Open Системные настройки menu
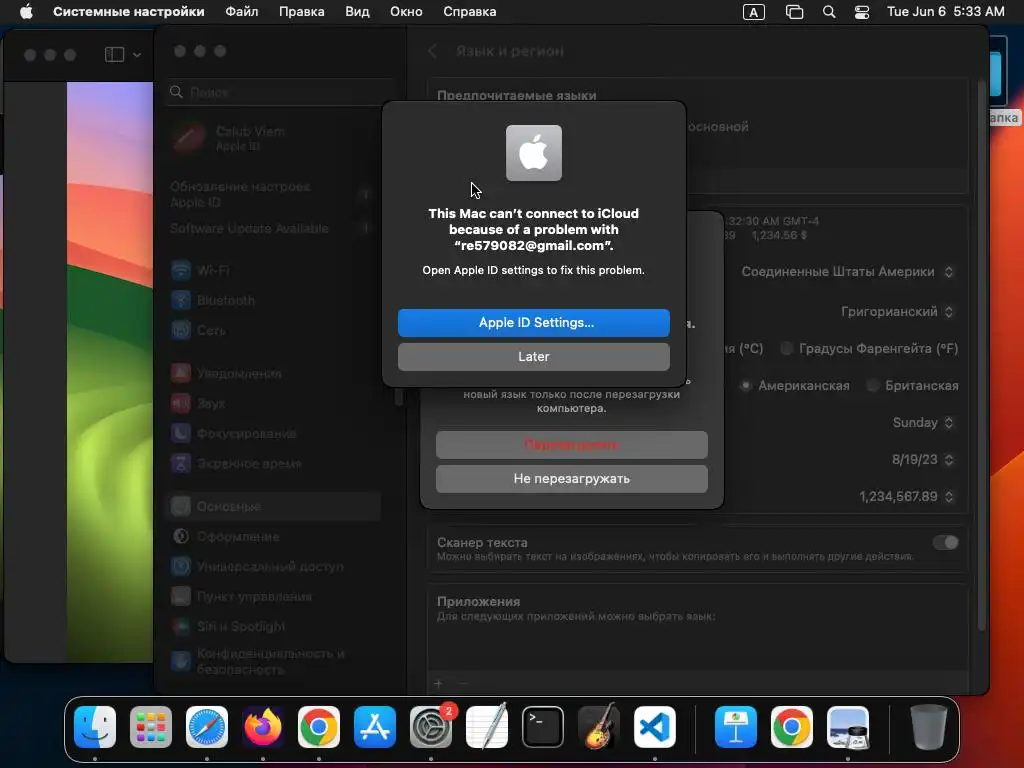Screen dimensions: 1024x768 129,12
